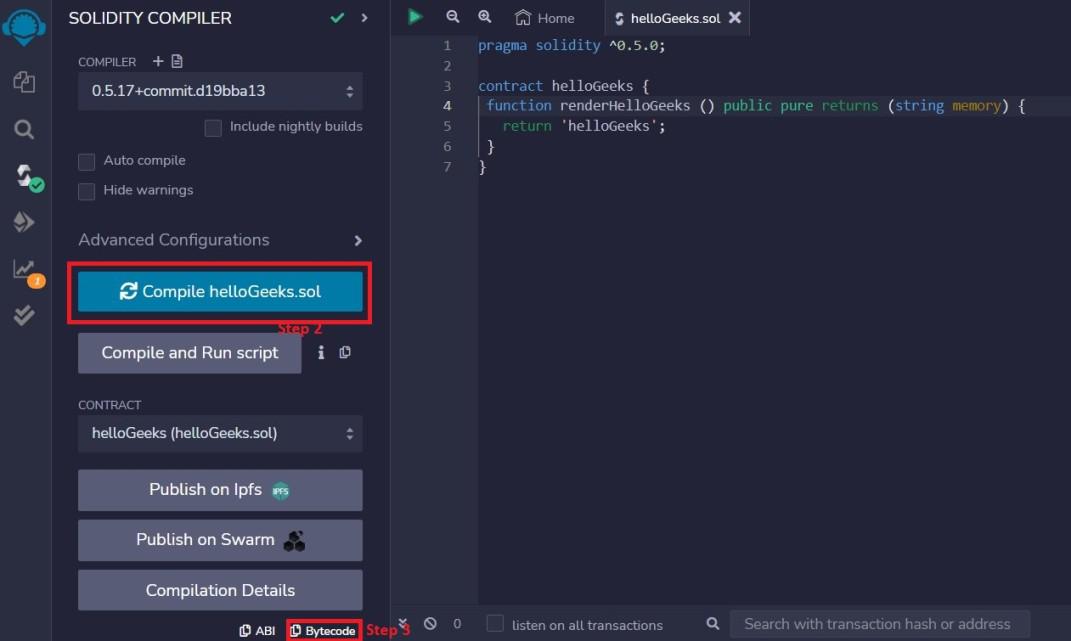Toggle listen on all transactions
1071x641 pixels.
495,623
